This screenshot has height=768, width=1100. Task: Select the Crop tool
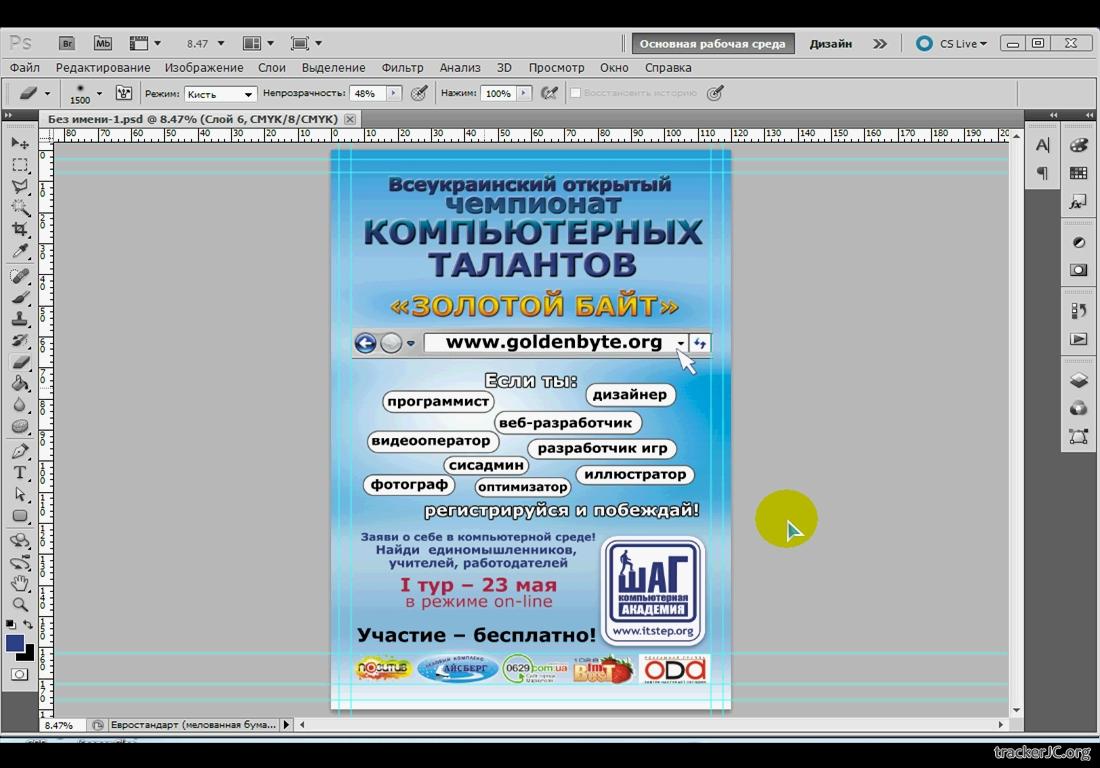[19, 230]
